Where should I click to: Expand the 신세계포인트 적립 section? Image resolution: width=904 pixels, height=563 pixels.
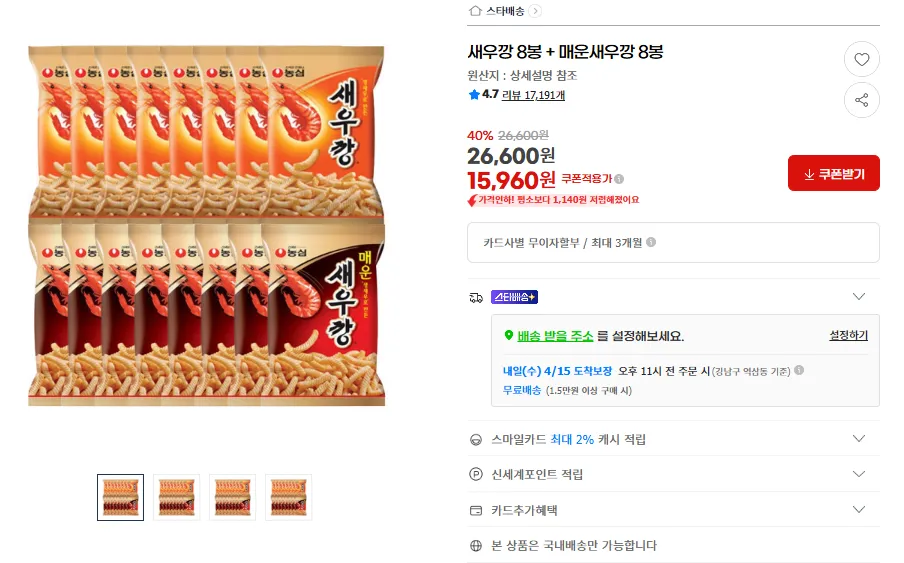click(858, 474)
